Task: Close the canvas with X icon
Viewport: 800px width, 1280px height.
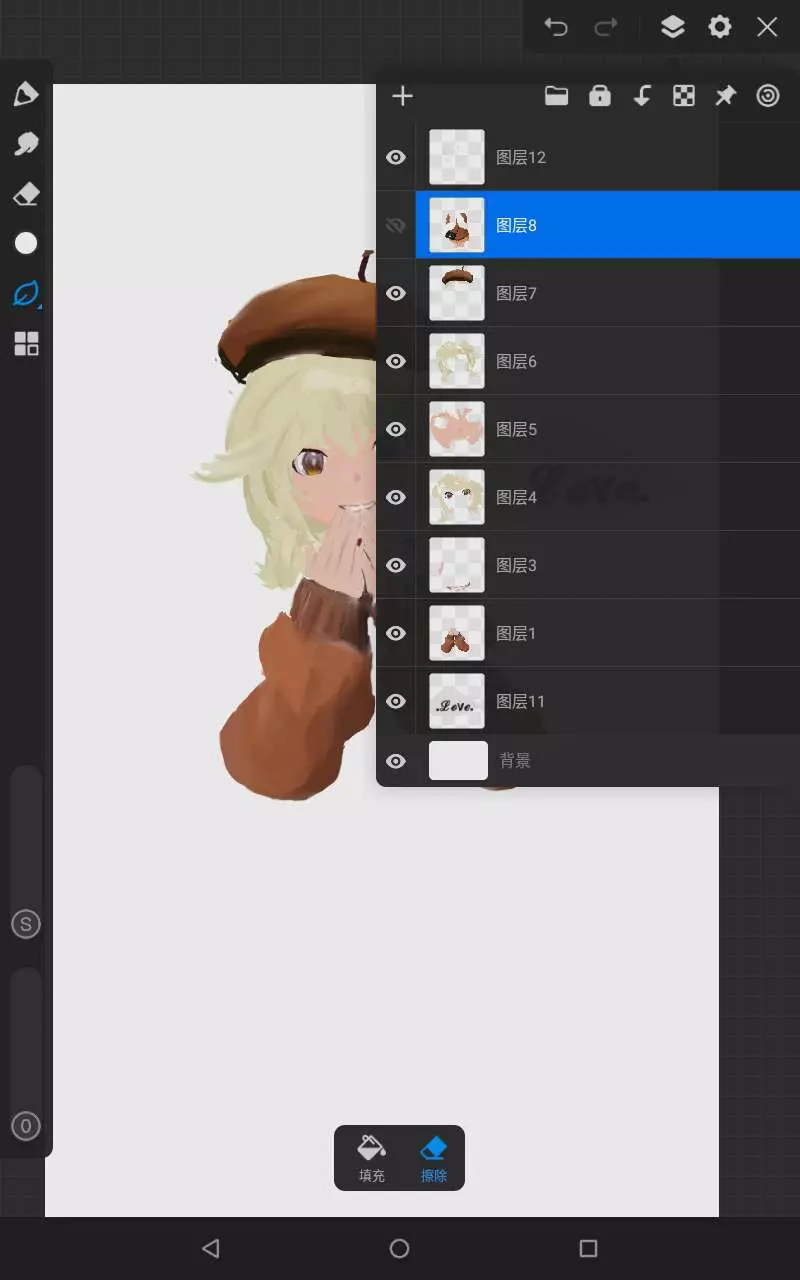Action: pyautogui.click(x=767, y=27)
